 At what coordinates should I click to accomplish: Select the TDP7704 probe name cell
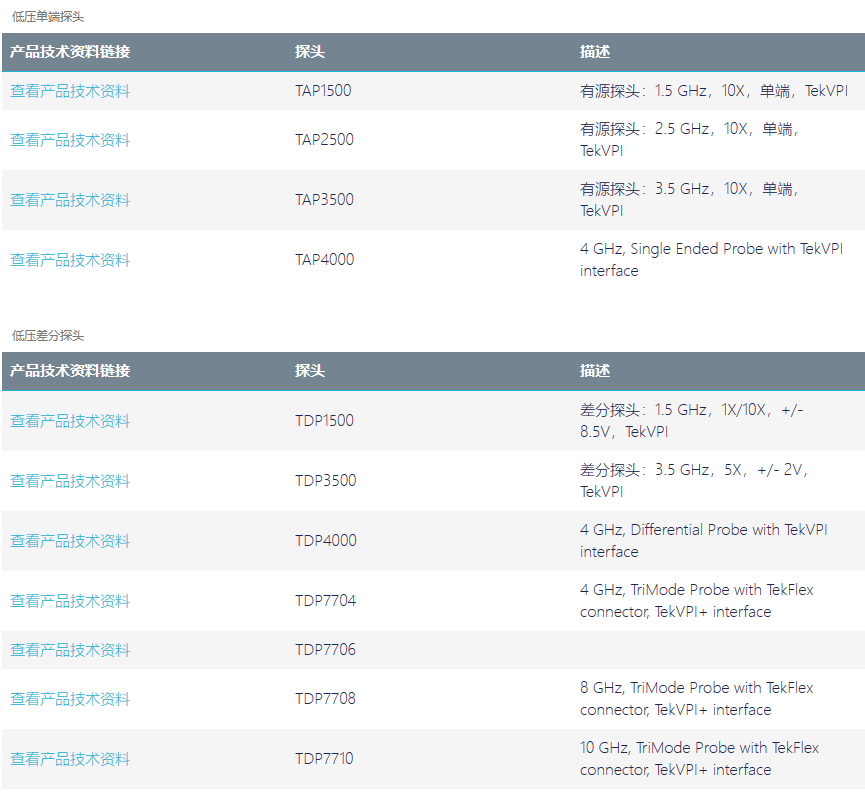coord(325,601)
